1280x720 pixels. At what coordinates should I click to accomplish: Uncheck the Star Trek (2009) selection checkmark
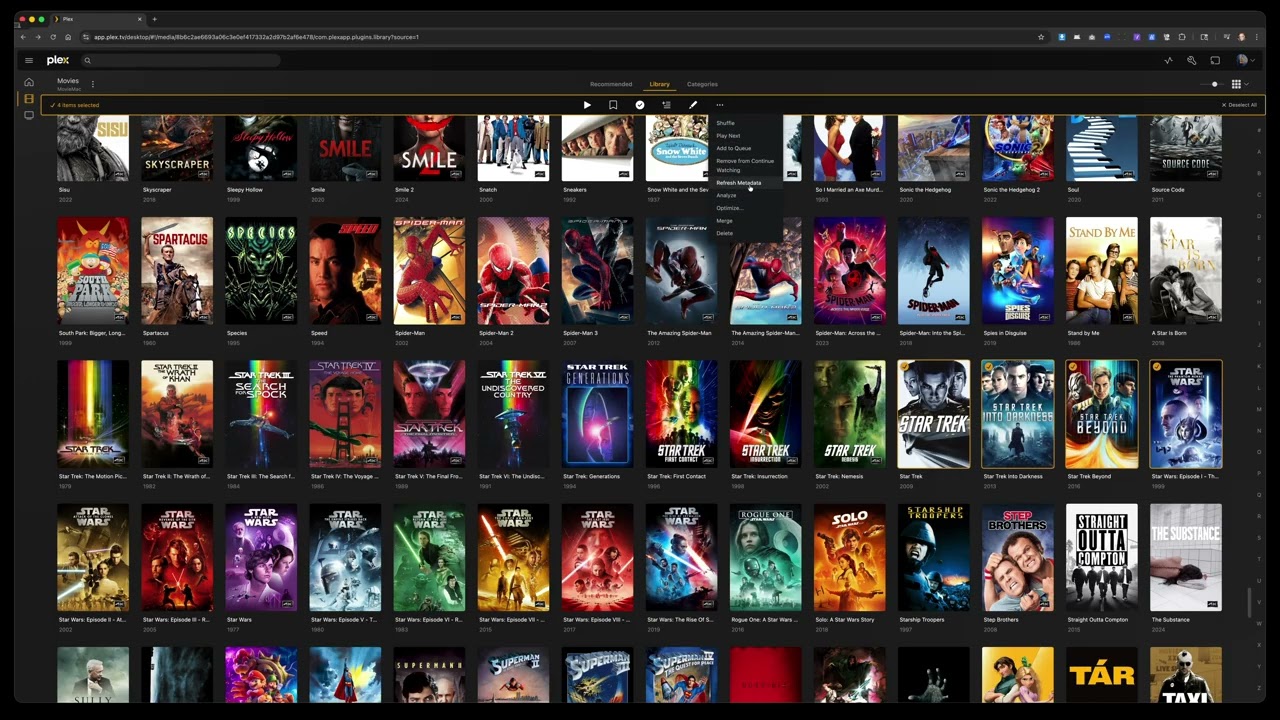click(905, 367)
